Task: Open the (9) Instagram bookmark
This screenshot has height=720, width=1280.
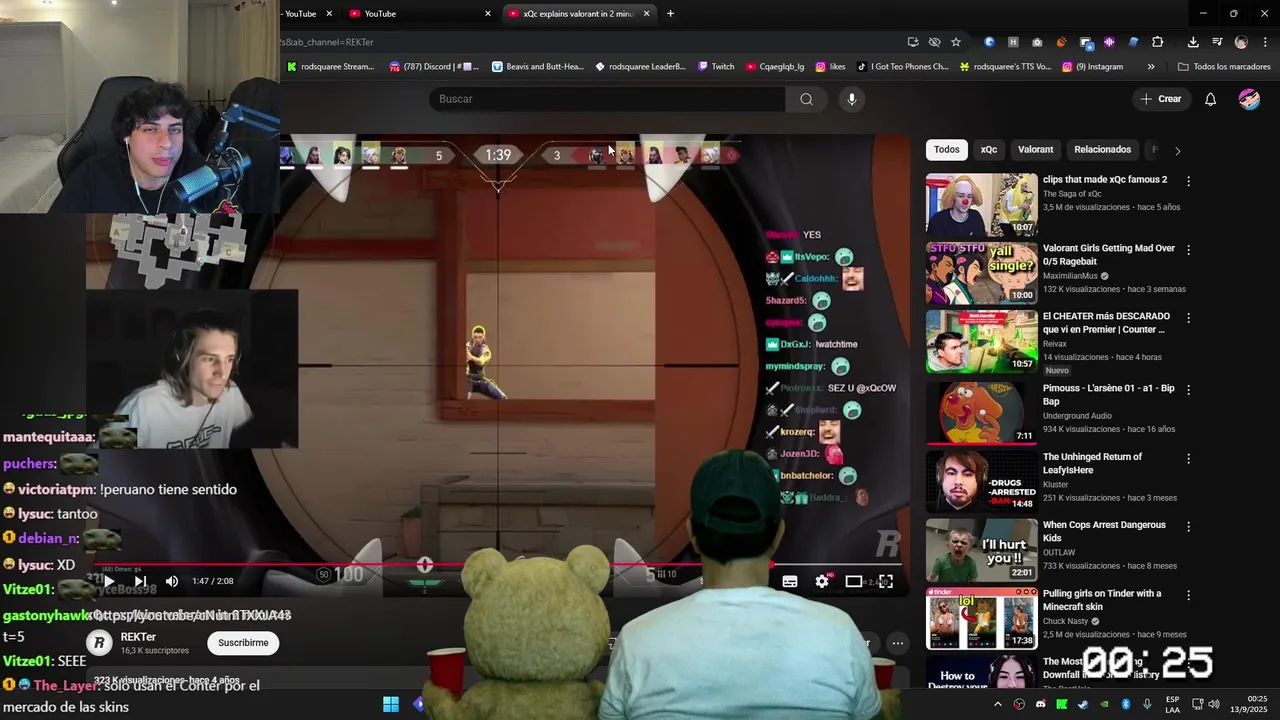Action: (1093, 67)
